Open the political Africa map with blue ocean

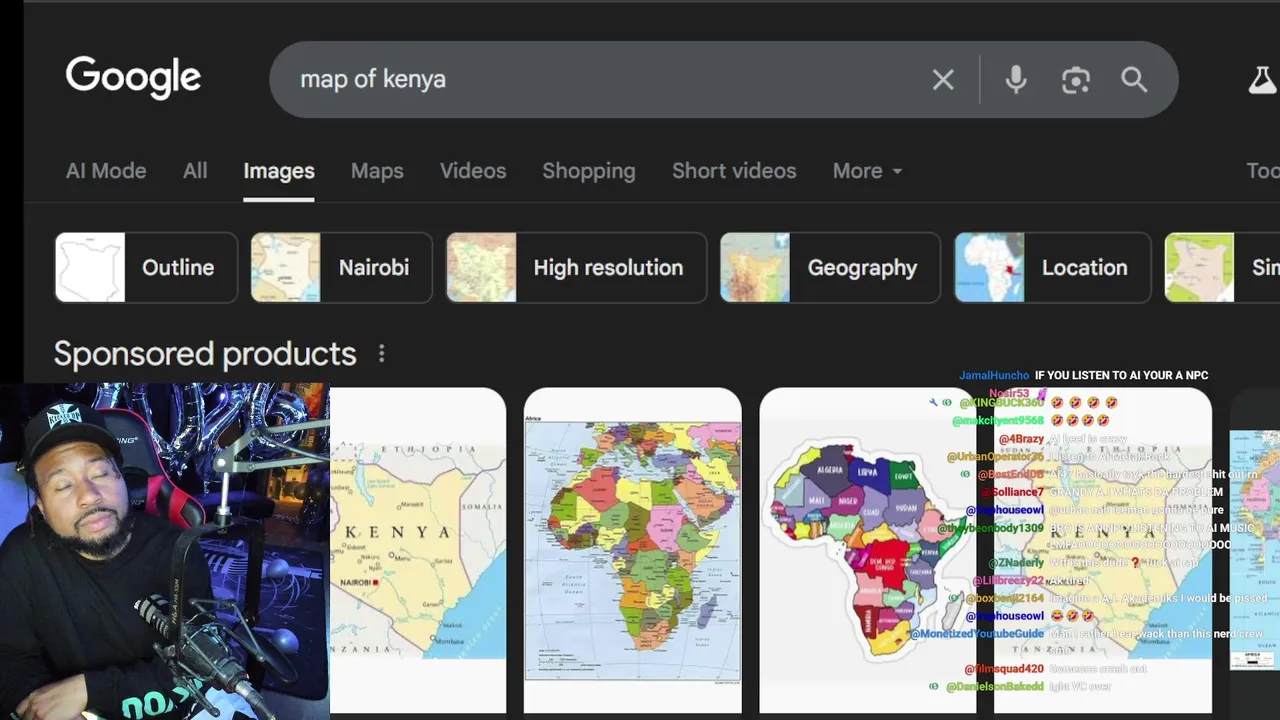[x=633, y=550]
